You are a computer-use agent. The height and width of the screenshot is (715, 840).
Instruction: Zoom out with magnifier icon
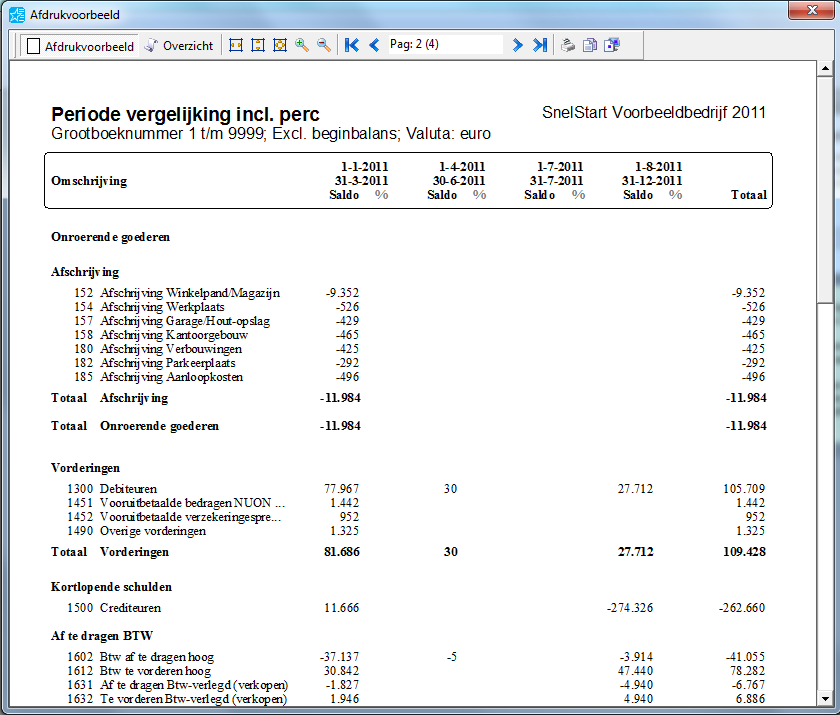[324, 45]
